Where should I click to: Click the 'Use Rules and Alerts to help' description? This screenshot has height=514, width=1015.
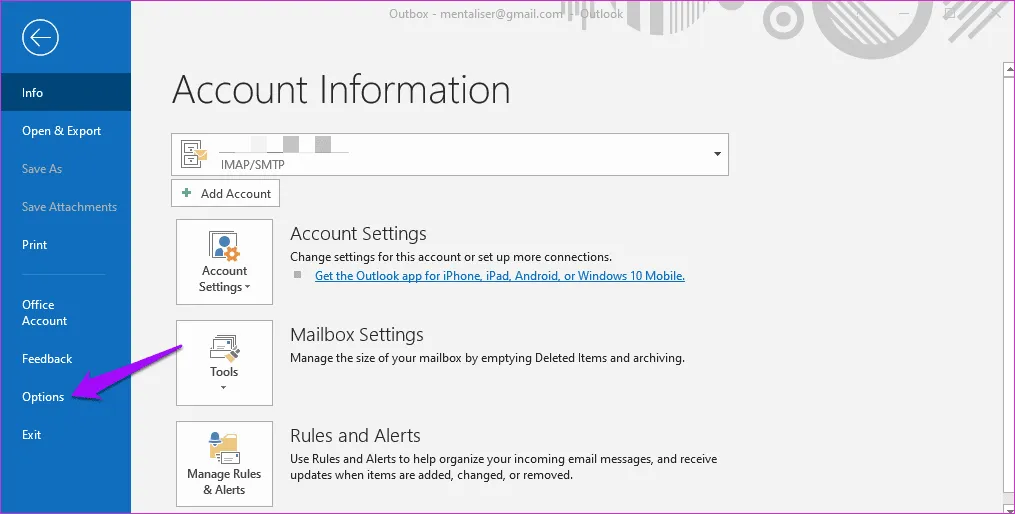point(504,467)
